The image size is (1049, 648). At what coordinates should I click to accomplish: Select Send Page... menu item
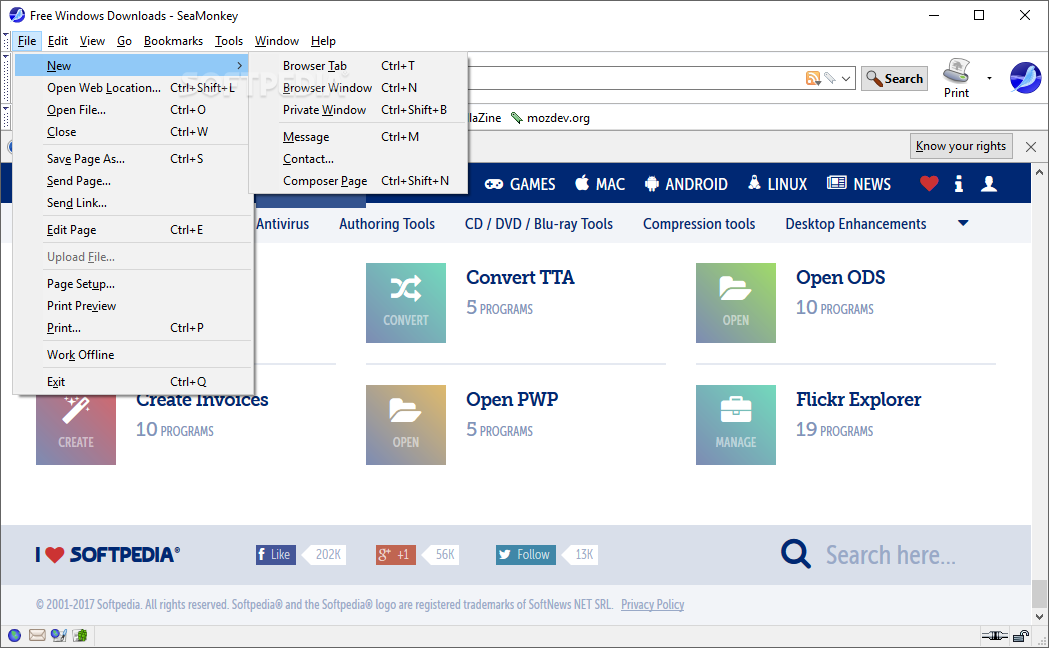click(133, 181)
